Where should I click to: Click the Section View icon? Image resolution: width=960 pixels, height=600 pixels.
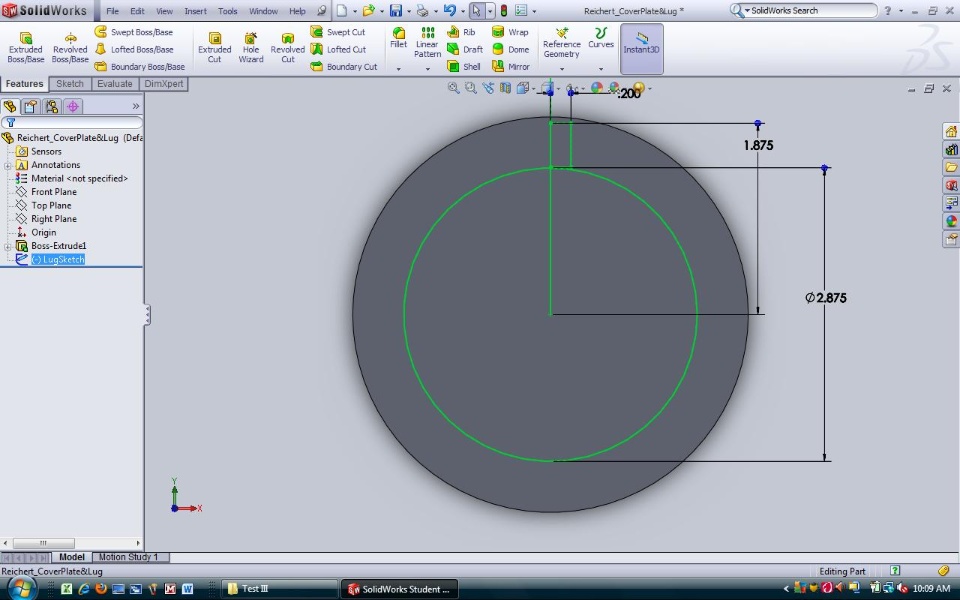click(x=505, y=88)
